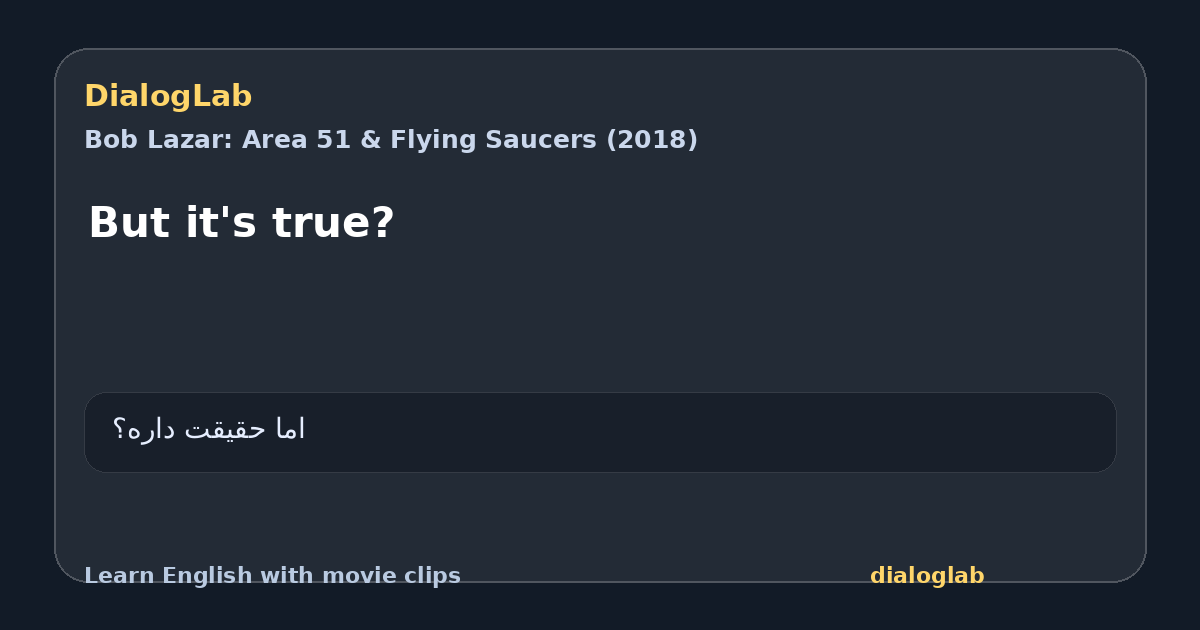Click the DialogLab logo text
The height and width of the screenshot is (630, 1200).
[x=168, y=96]
